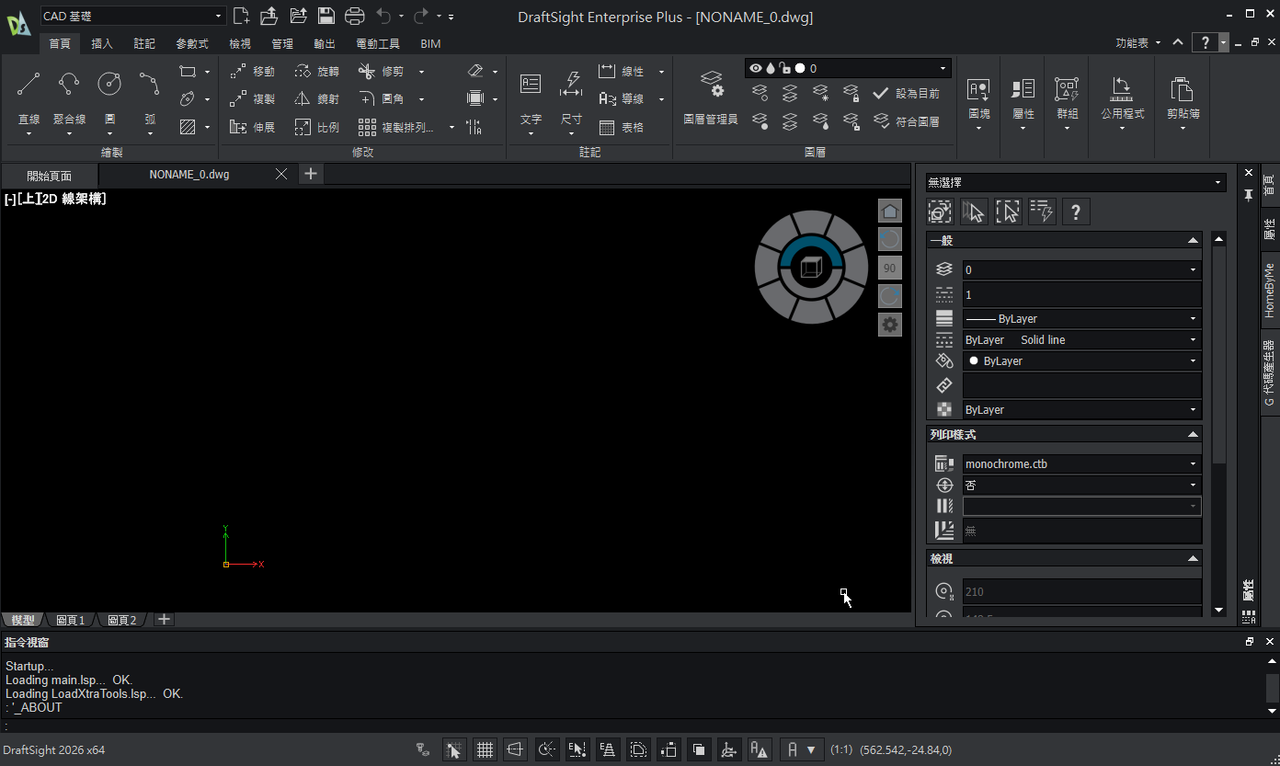Click the hatch pattern tool icon
Screen dimensions: 1280x766
pos(187,127)
